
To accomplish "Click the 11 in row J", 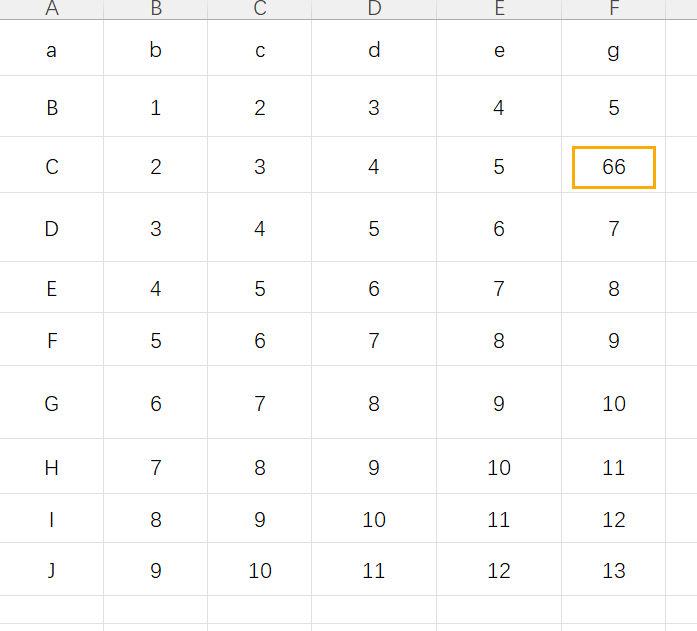I will (x=374, y=570).
